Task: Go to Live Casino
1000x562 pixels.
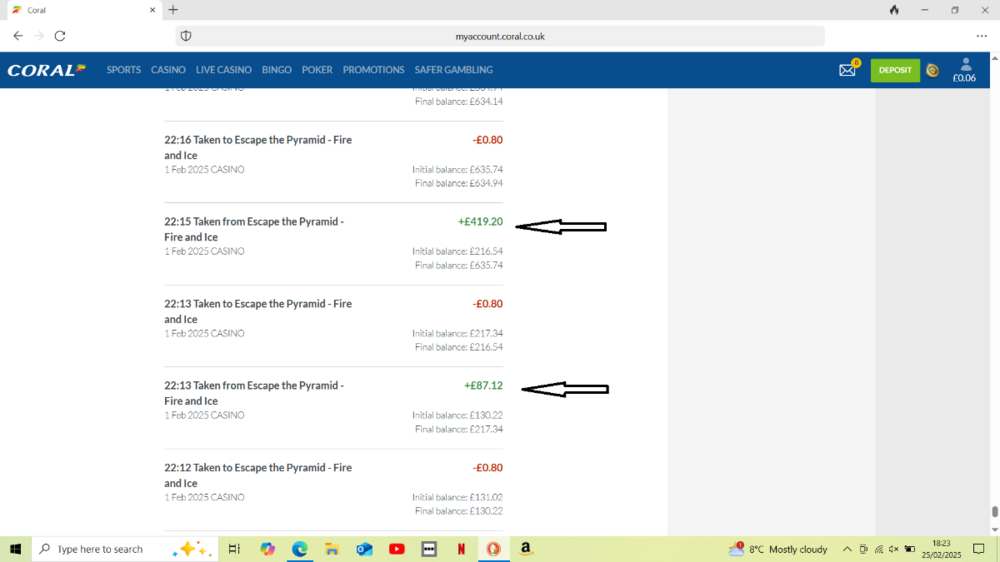Action: coord(223,70)
